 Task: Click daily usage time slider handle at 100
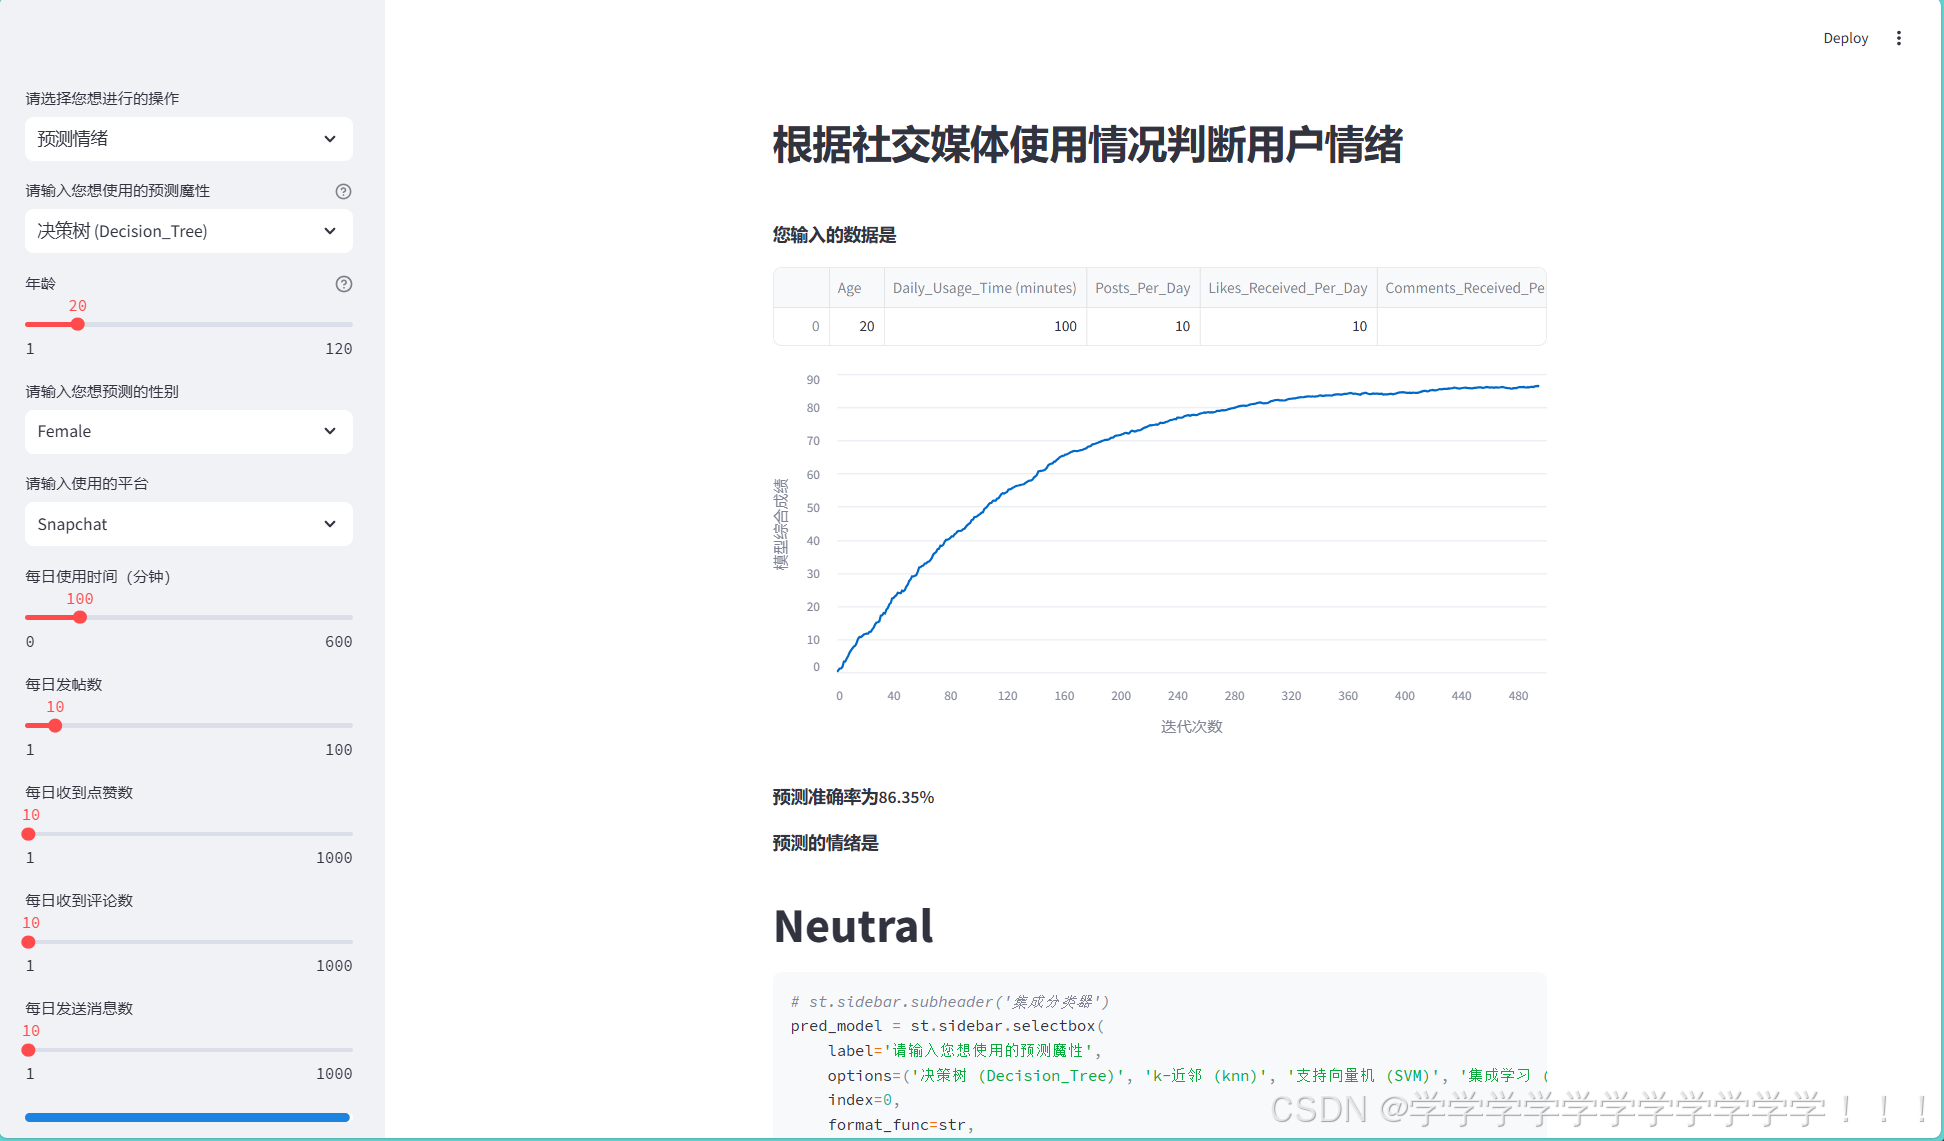click(80, 617)
